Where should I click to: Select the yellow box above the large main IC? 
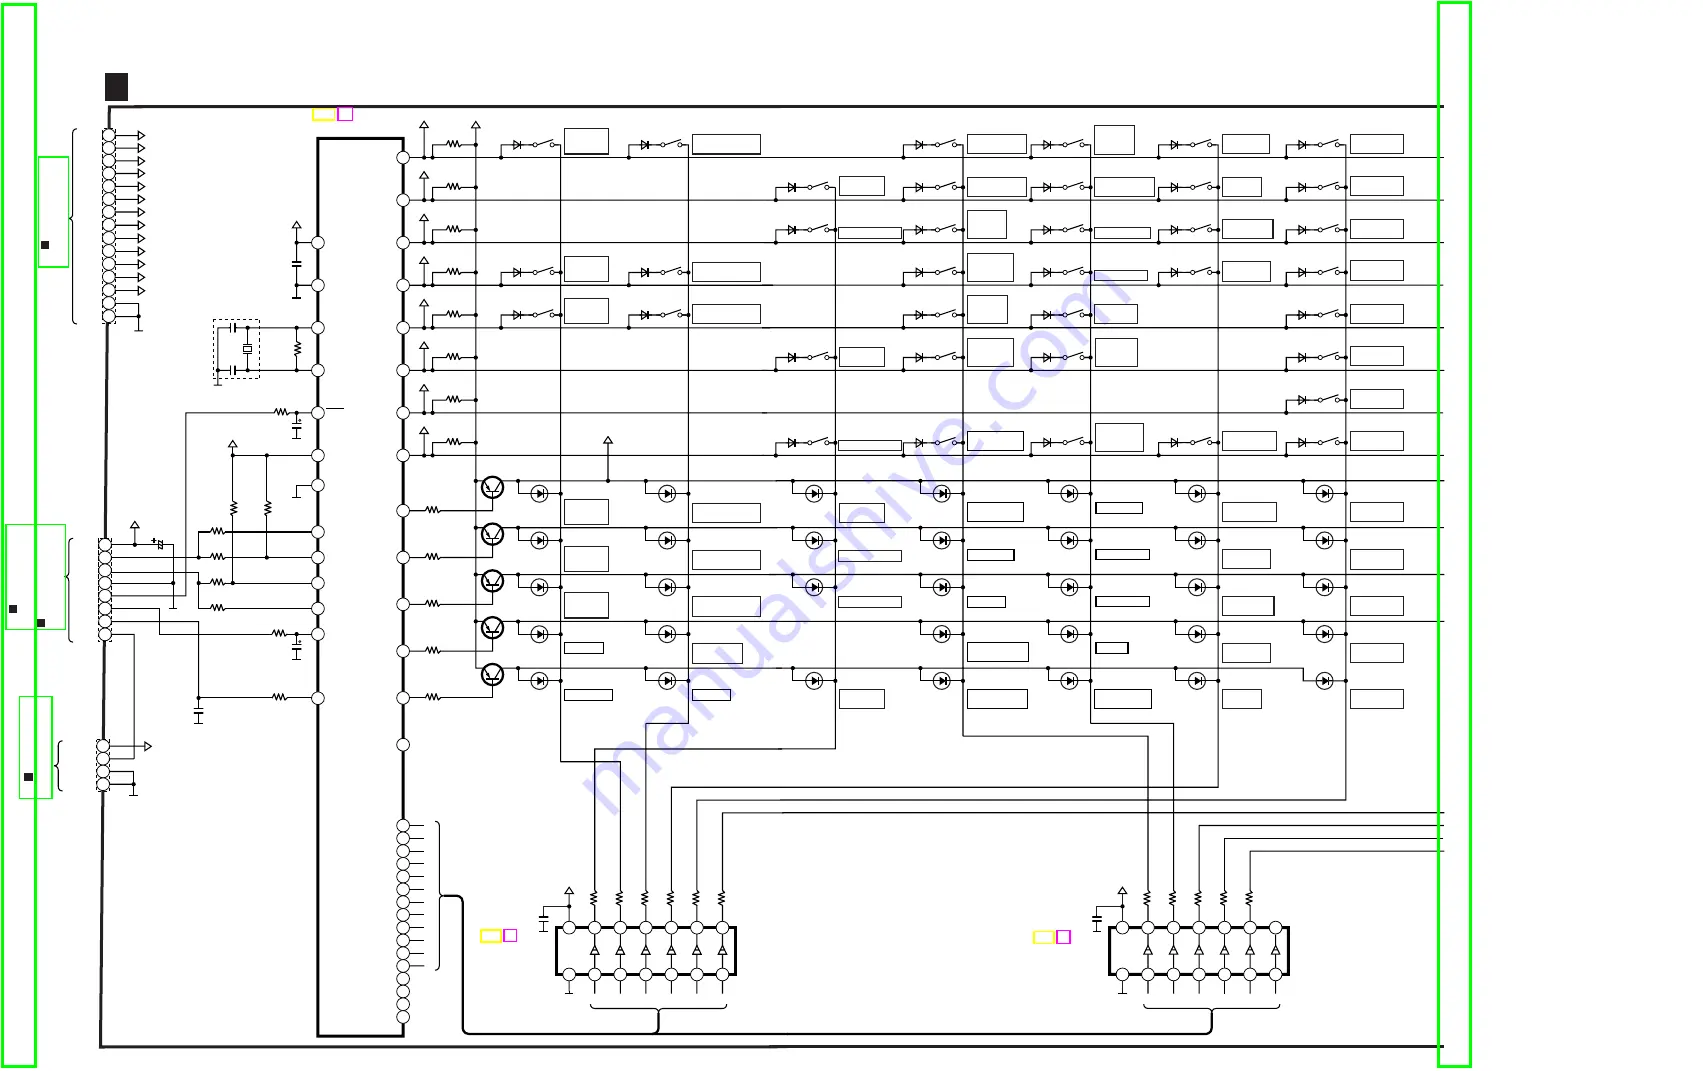click(x=323, y=114)
